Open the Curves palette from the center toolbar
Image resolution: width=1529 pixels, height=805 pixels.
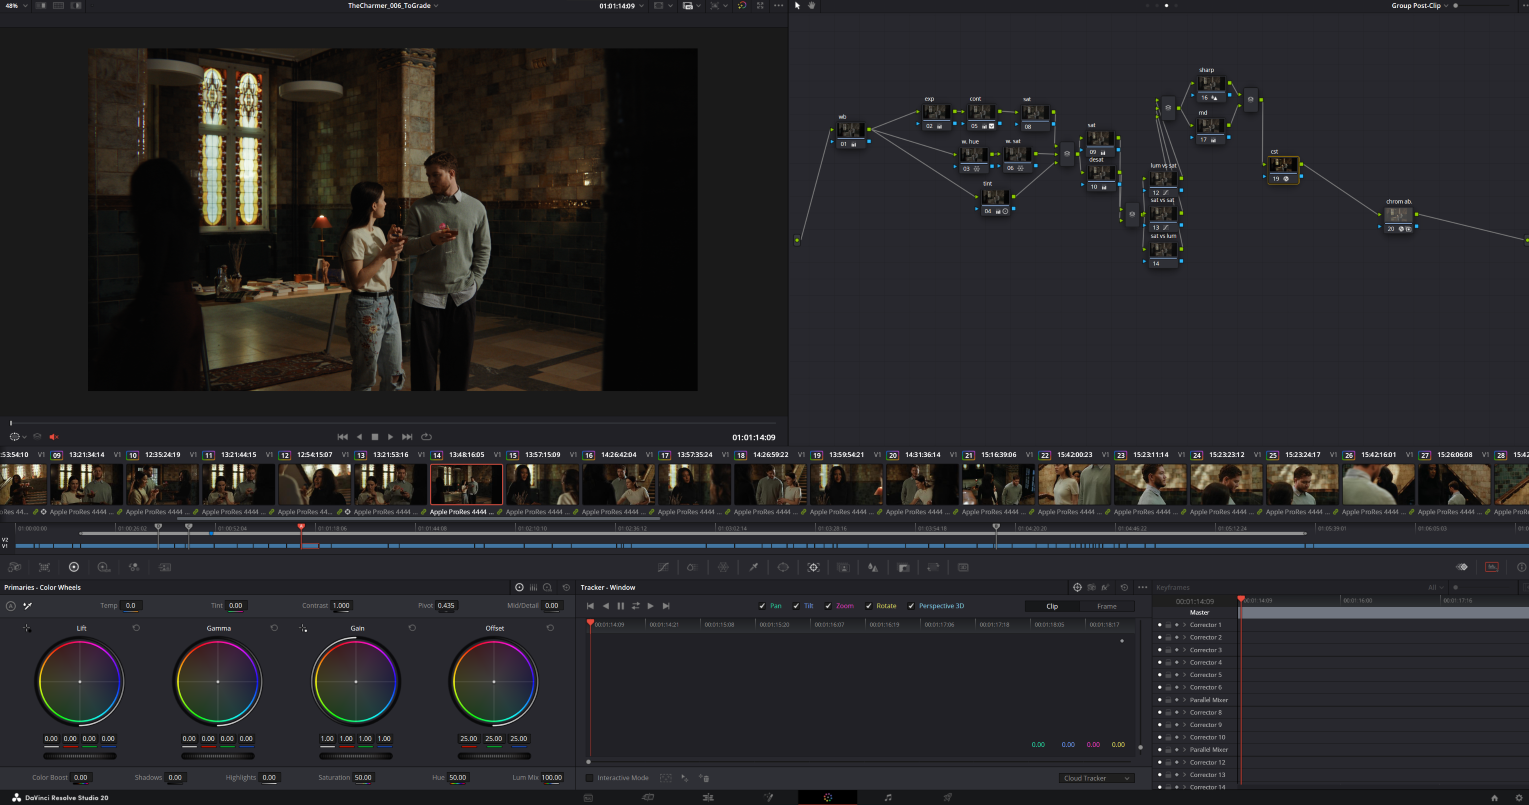tap(663, 567)
